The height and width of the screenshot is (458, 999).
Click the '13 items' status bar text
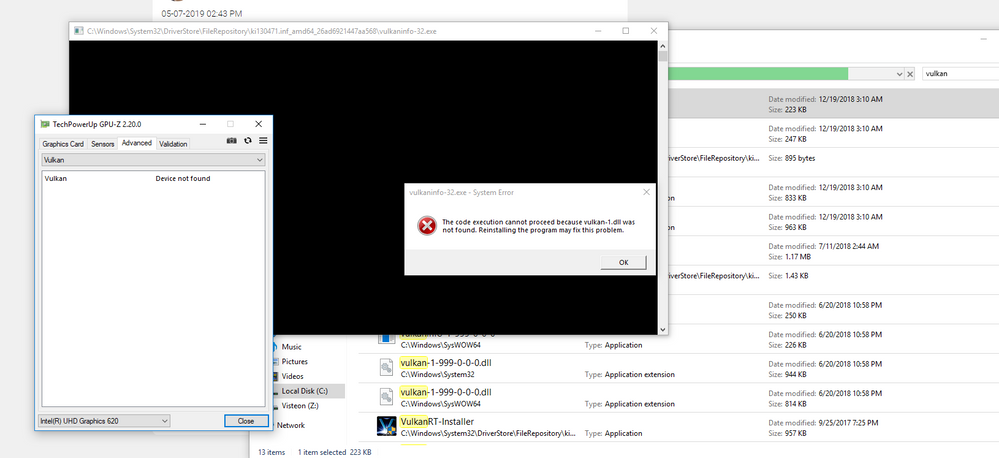coord(271,452)
